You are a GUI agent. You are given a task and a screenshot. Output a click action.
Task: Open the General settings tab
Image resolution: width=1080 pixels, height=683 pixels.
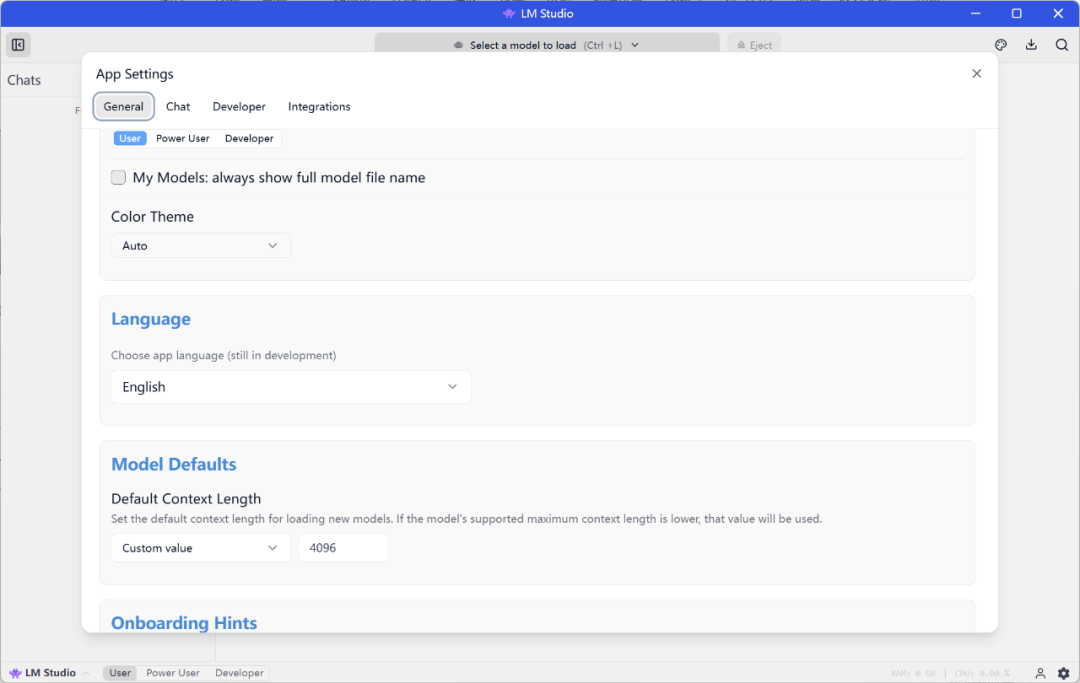click(x=123, y=107)
